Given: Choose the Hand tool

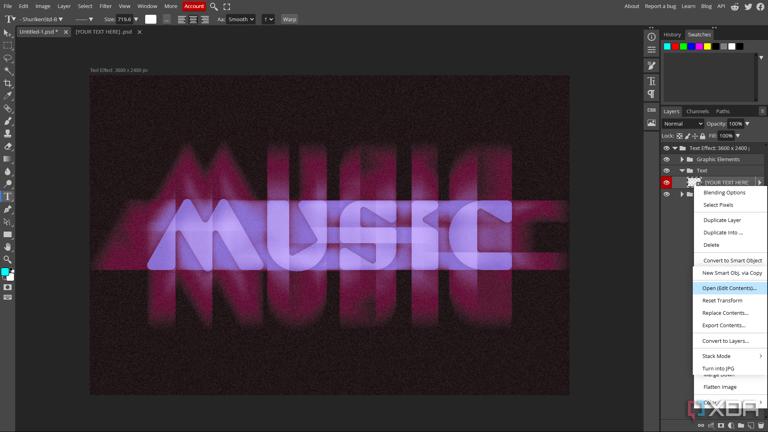Looking at the screenshot, I should [x=8, y=246].
